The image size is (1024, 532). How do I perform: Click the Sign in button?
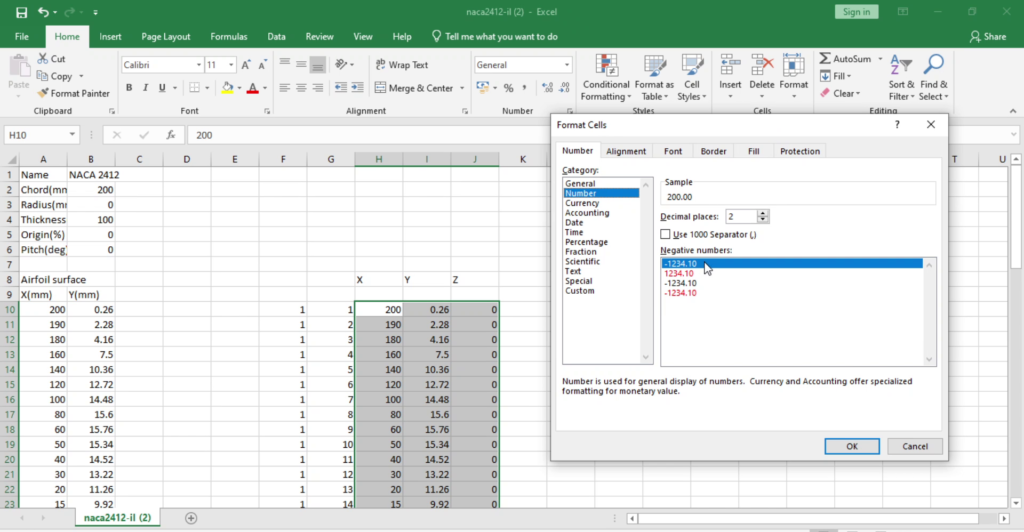pos(856,12)
